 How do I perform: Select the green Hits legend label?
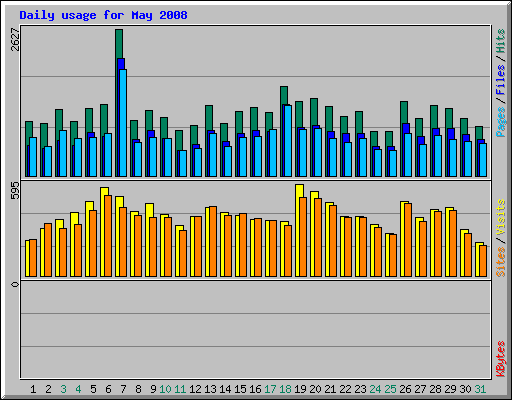pyautogui.click(x=500, y=41)
